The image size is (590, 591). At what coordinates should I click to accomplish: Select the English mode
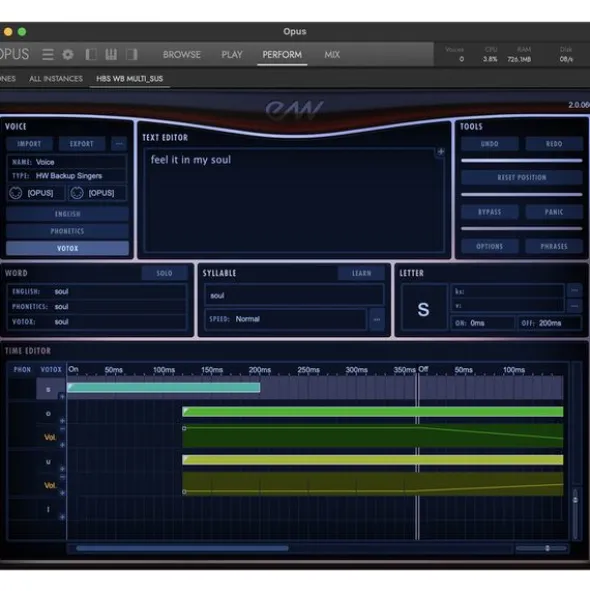click(67, 214)
